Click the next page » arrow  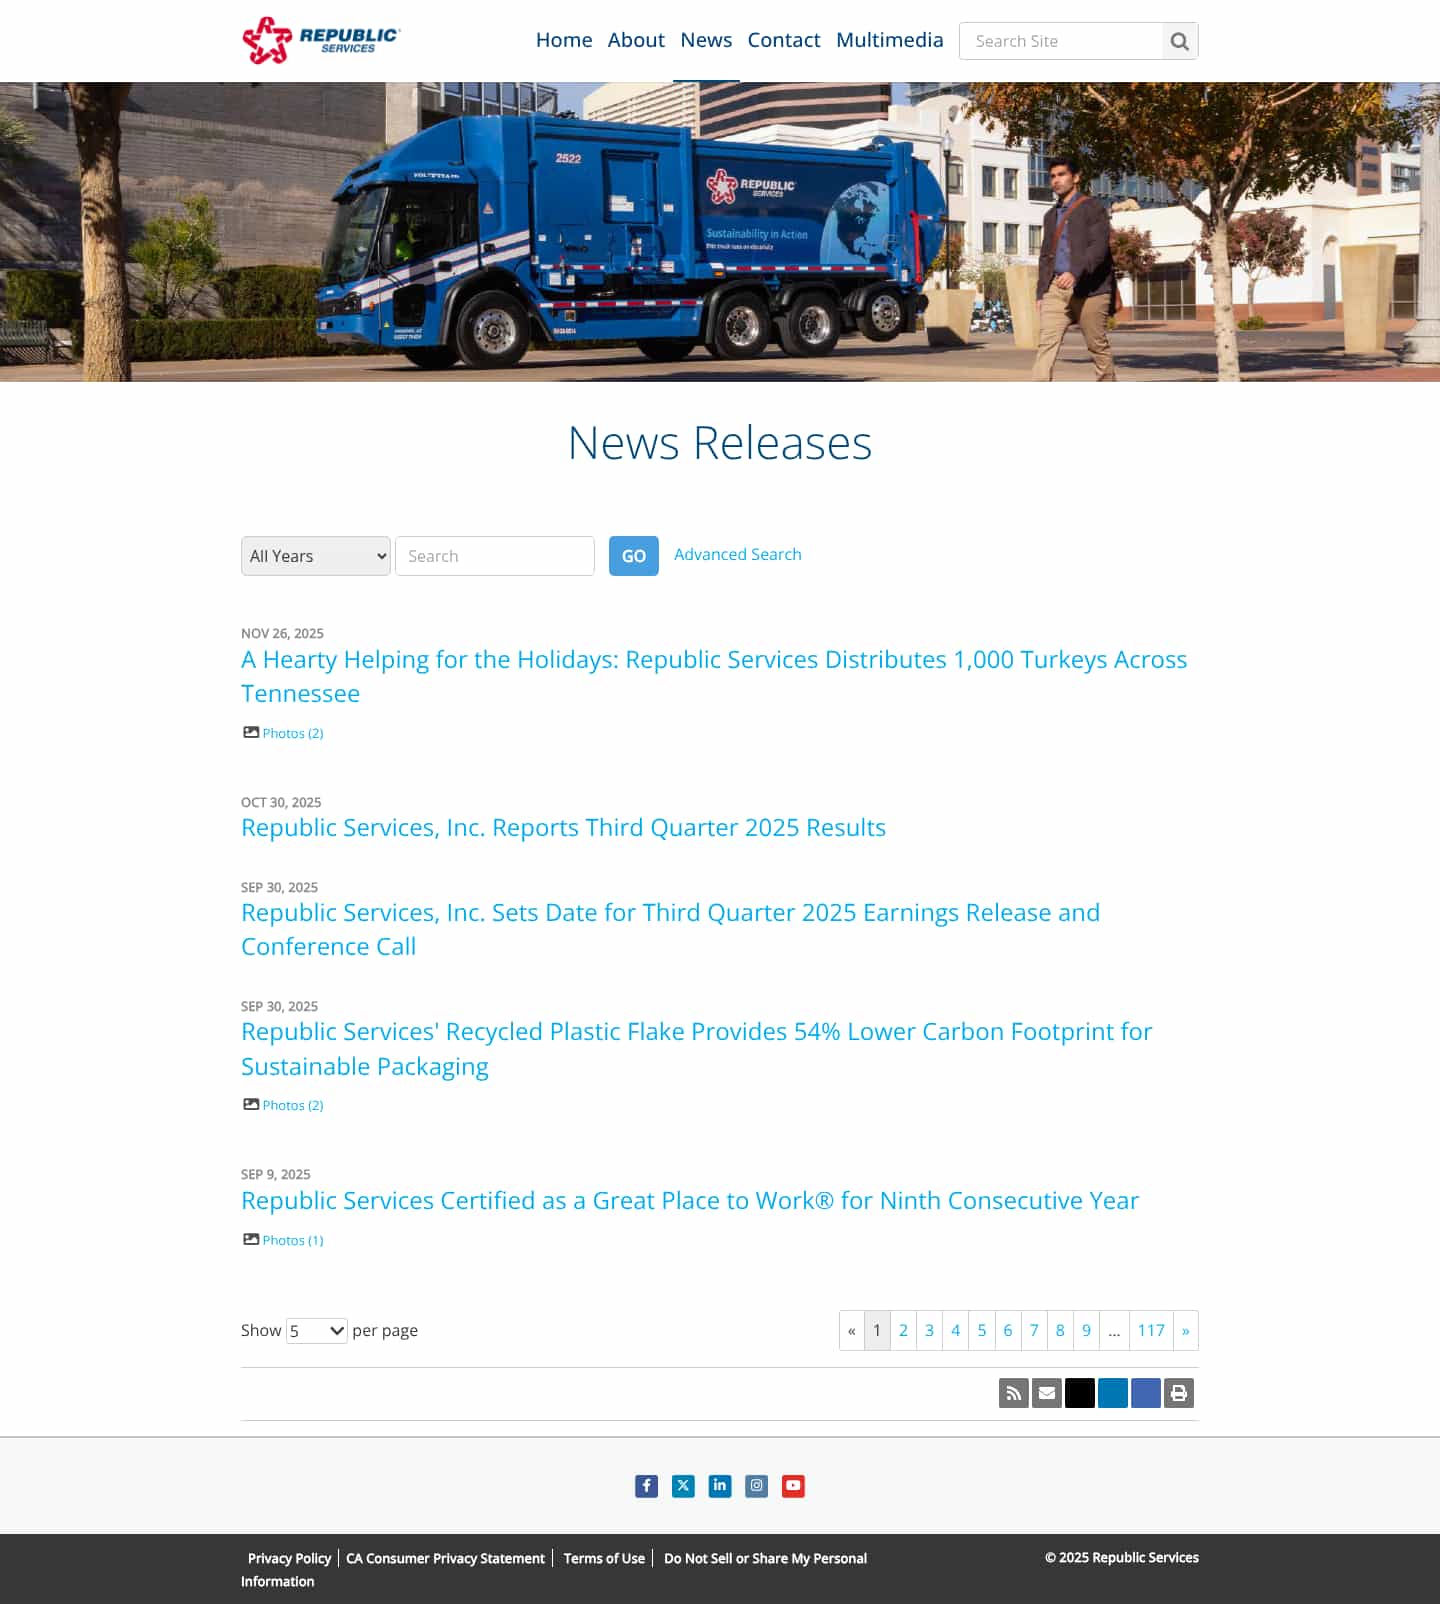(1186, 1330)
